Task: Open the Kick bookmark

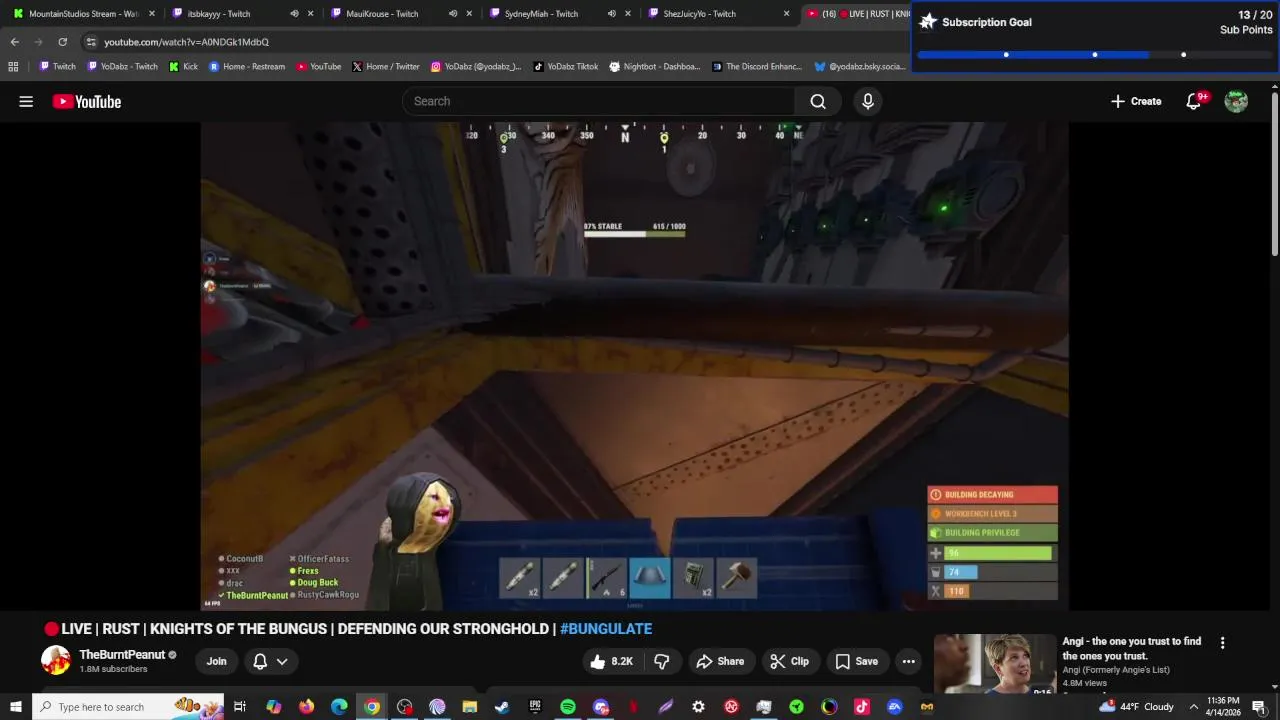Action: point(184,67)
